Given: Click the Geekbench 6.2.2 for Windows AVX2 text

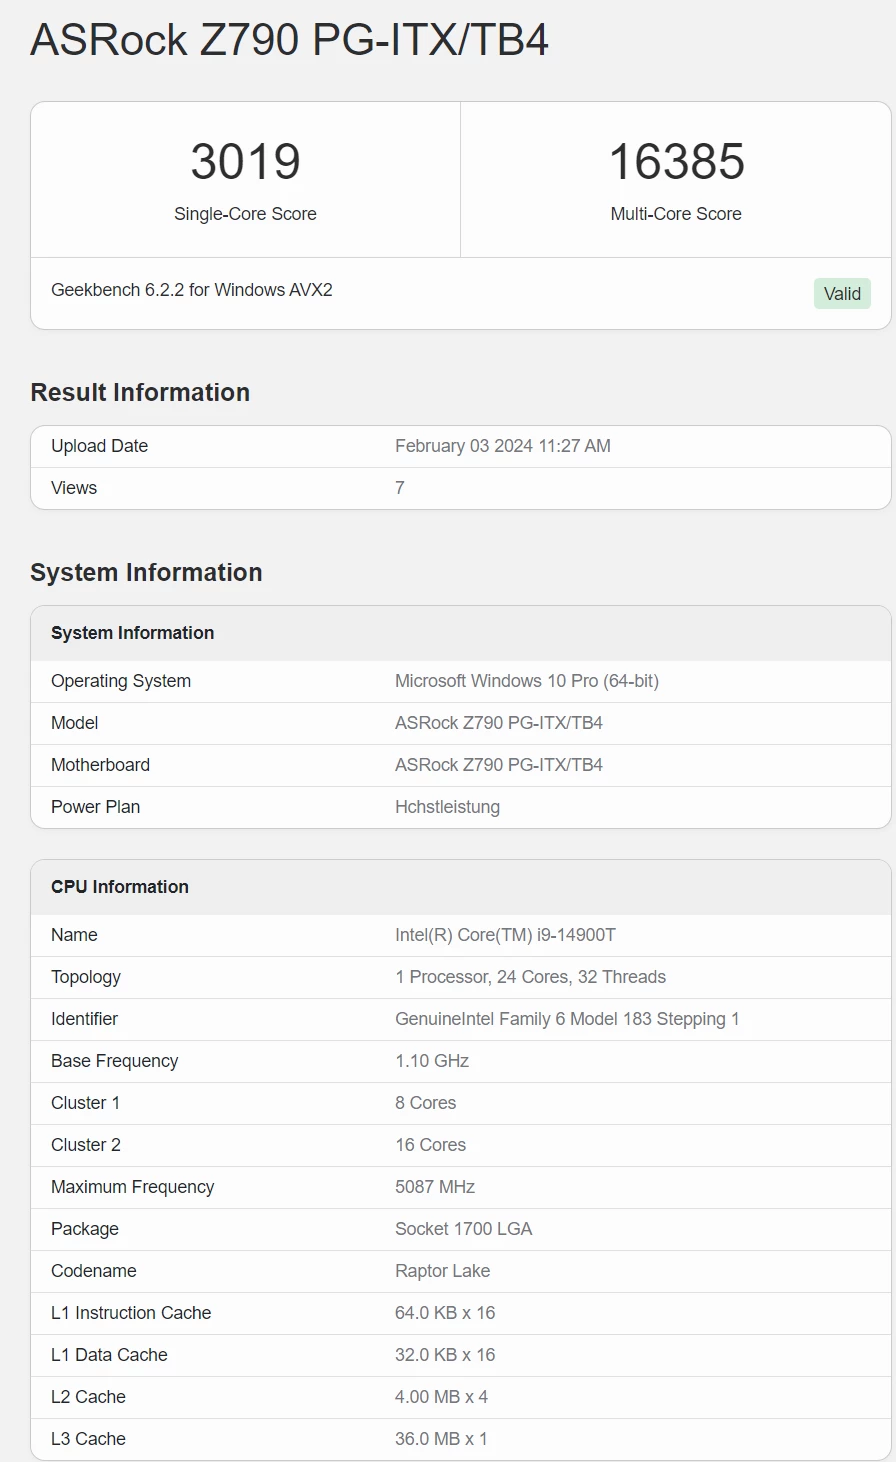Looking at the screenshot, I should click(192, 290).
